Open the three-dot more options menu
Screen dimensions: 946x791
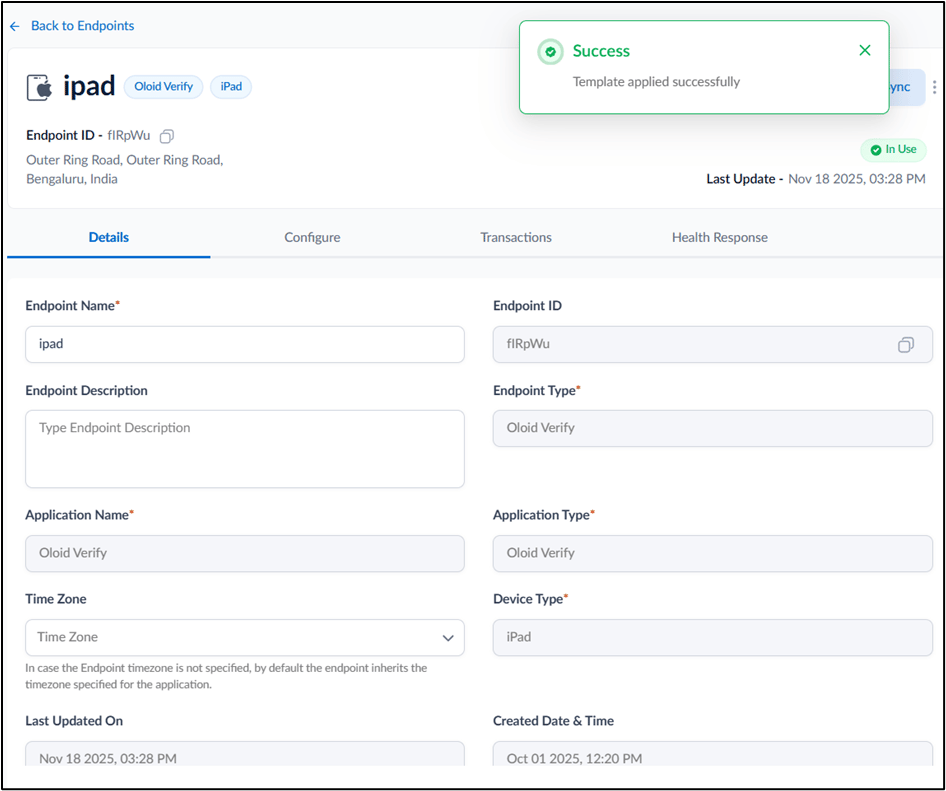[935, 87]
